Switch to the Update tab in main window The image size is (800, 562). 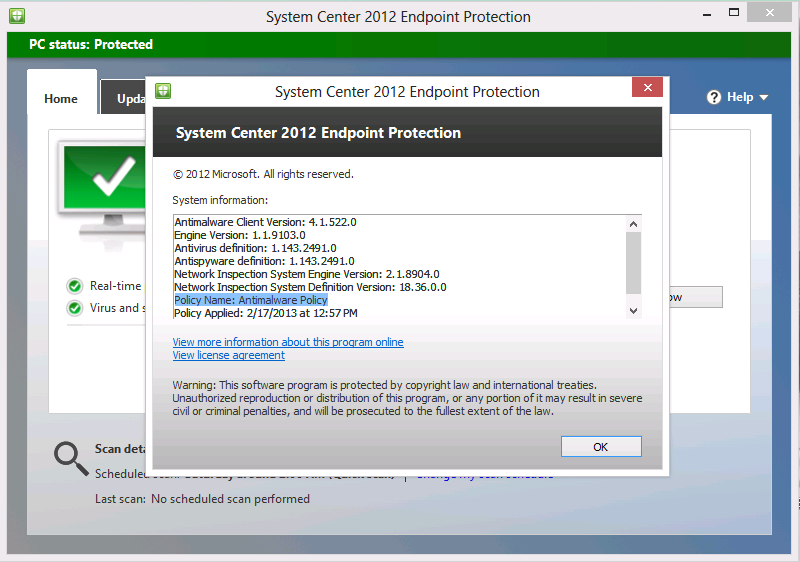(x=123, y=98)
